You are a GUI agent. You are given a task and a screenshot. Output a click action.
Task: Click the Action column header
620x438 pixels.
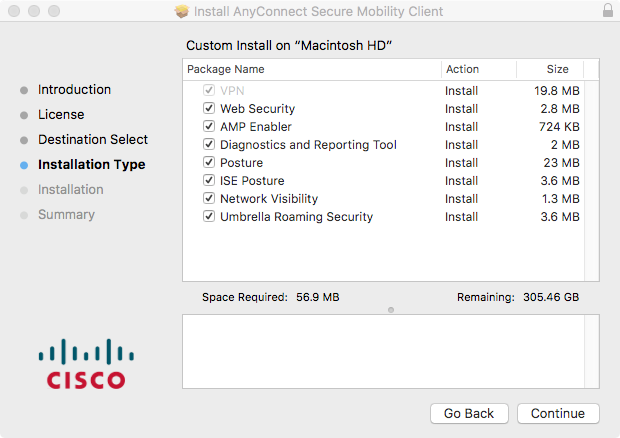click(x=479, y=69)
